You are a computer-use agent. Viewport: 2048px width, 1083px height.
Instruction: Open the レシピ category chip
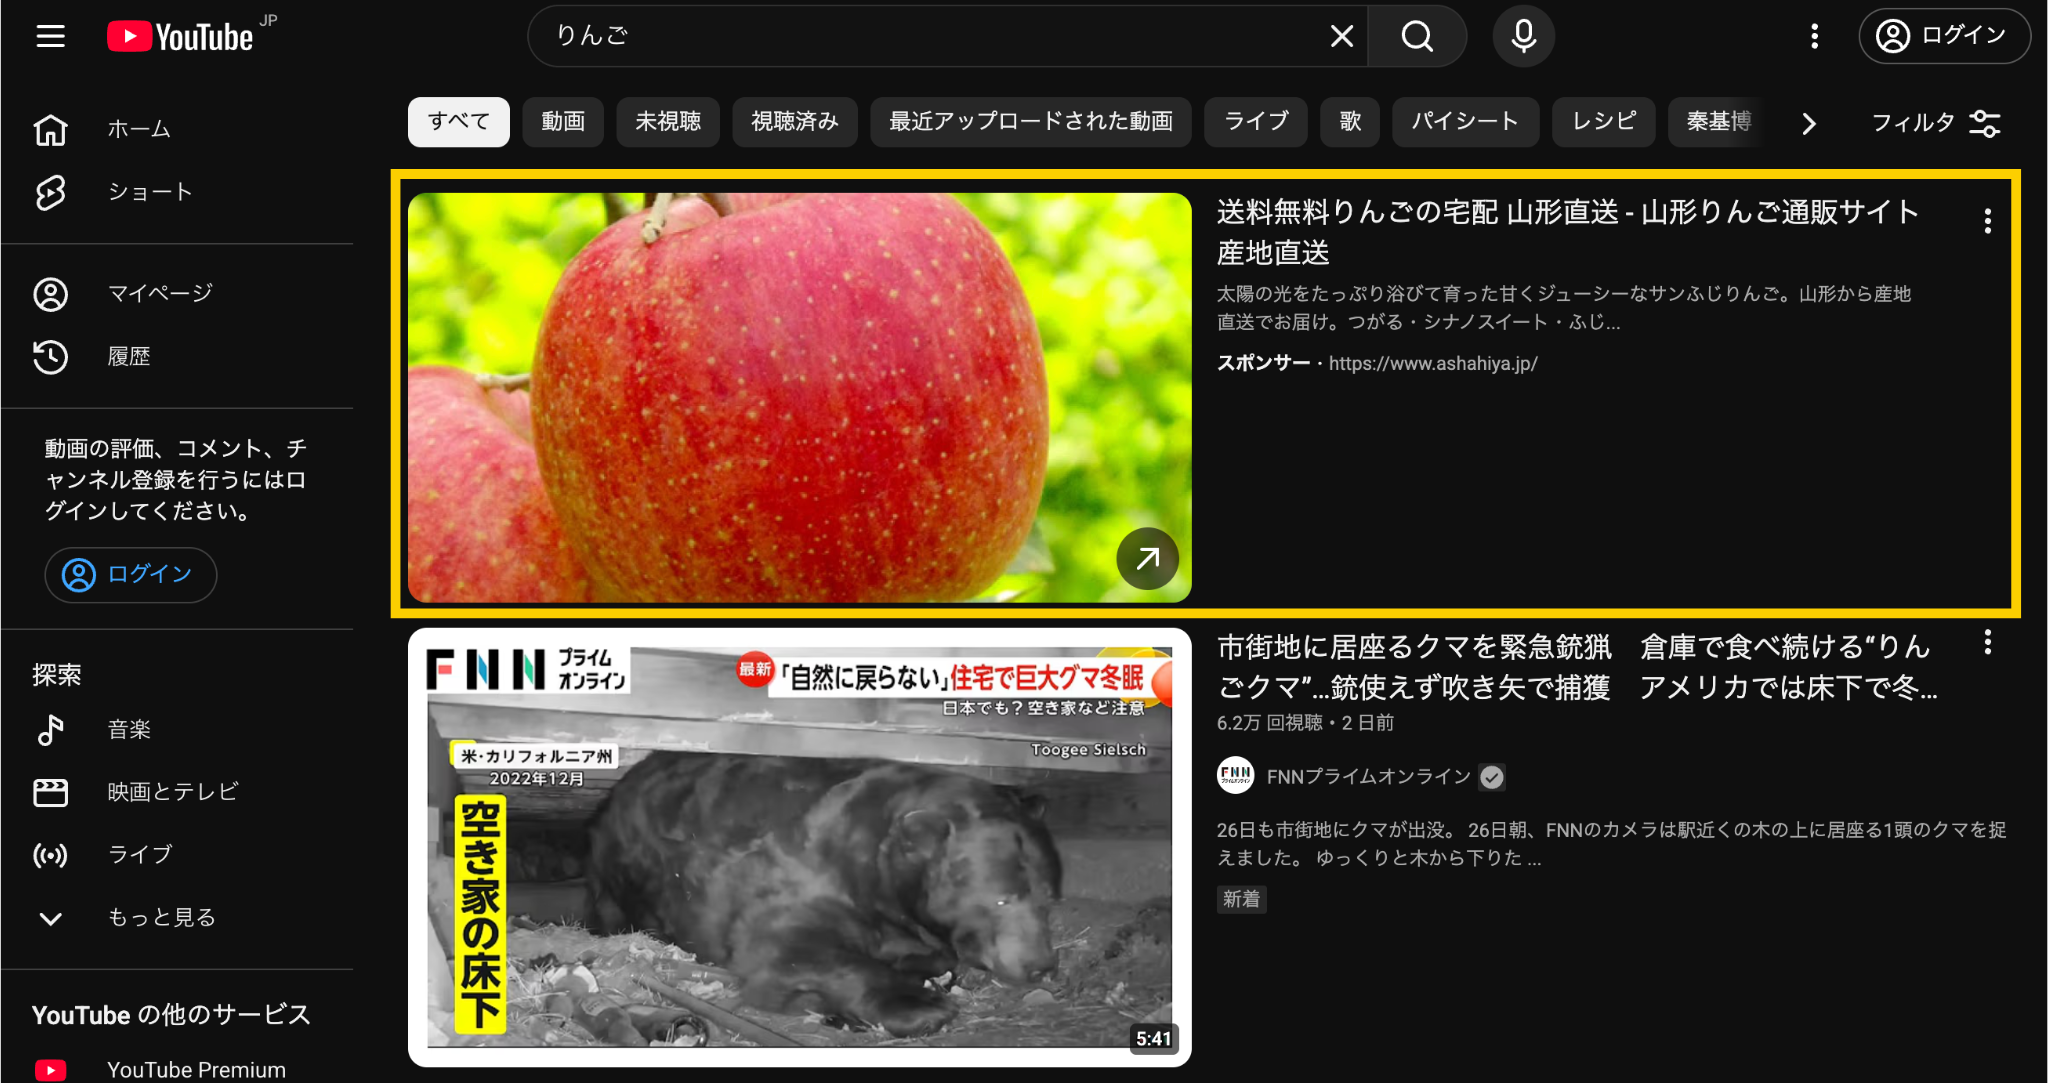point(1603,121)
